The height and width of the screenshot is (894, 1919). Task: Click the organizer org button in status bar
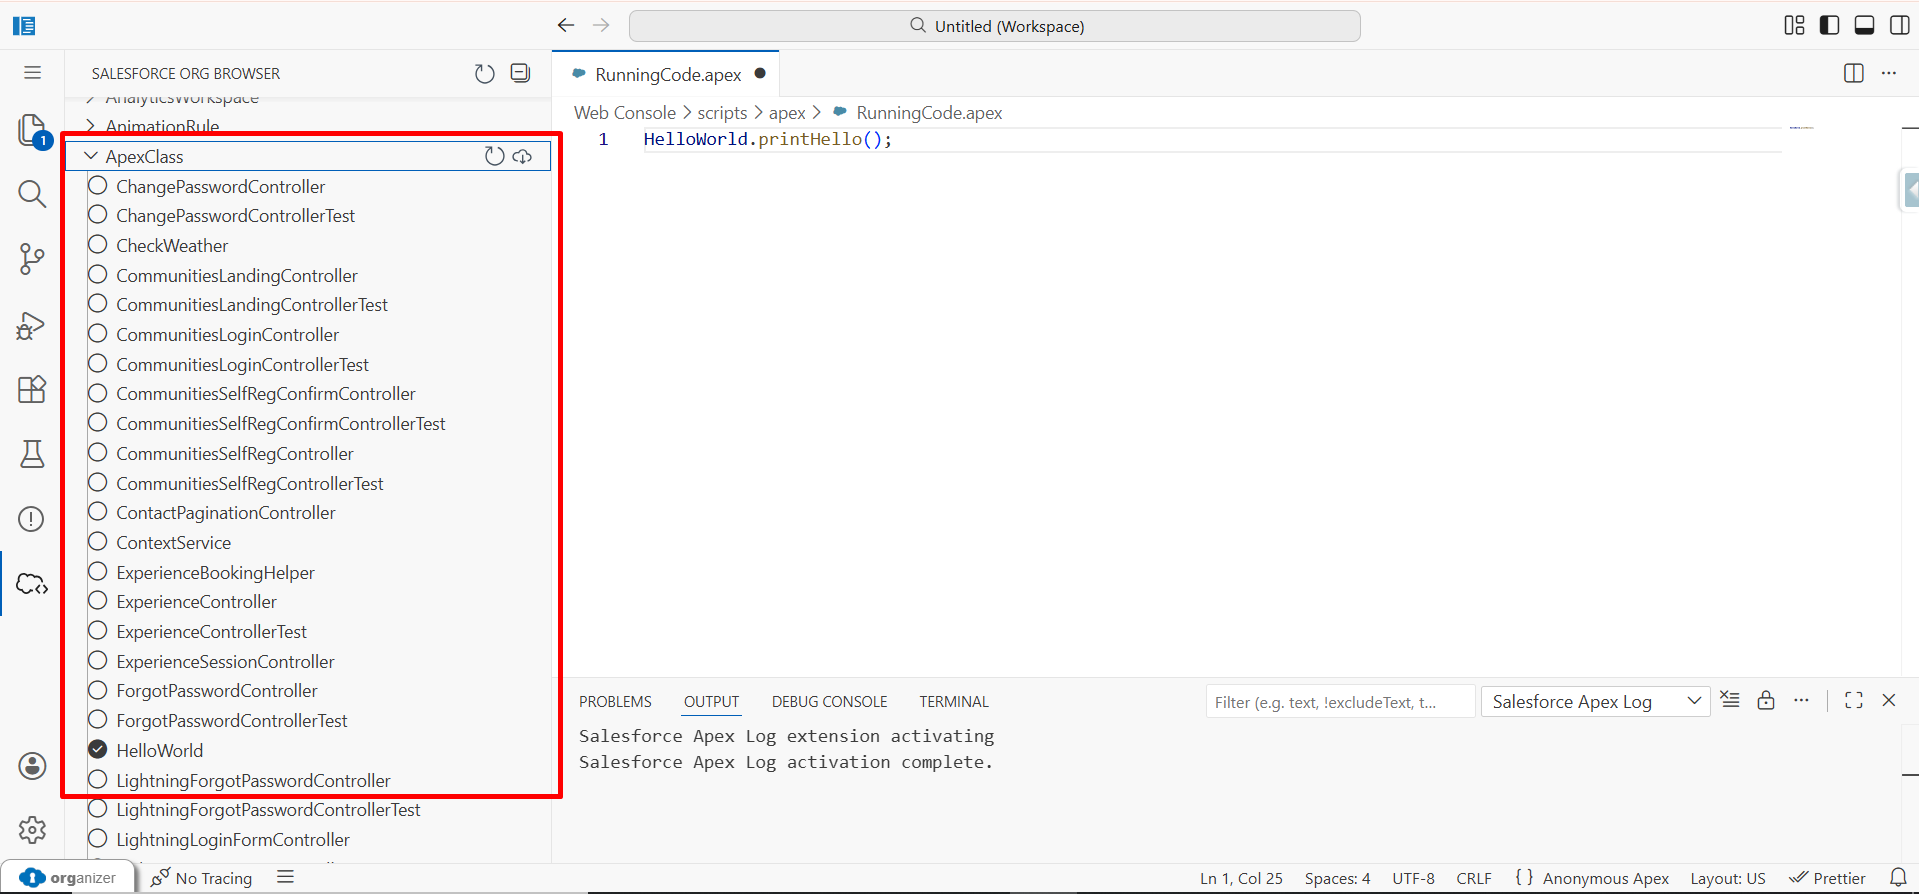coord(68,878)
